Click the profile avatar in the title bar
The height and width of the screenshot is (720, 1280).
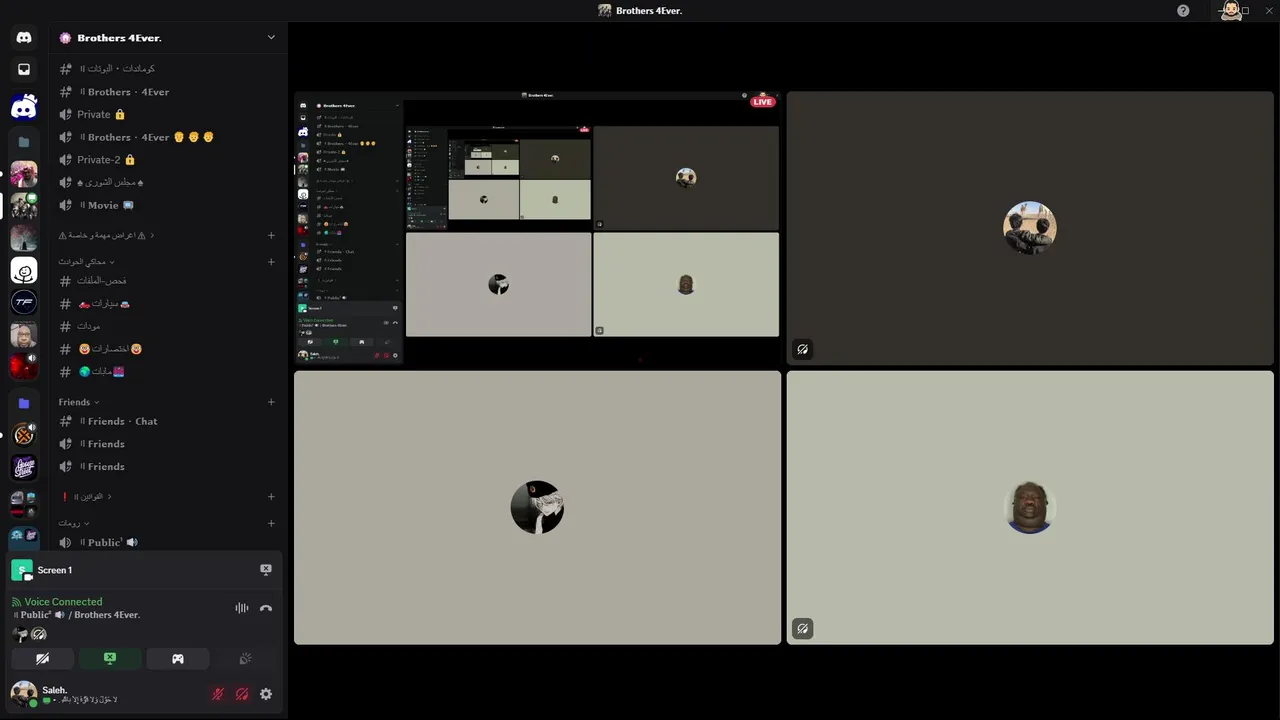(x=1231, y=10)
